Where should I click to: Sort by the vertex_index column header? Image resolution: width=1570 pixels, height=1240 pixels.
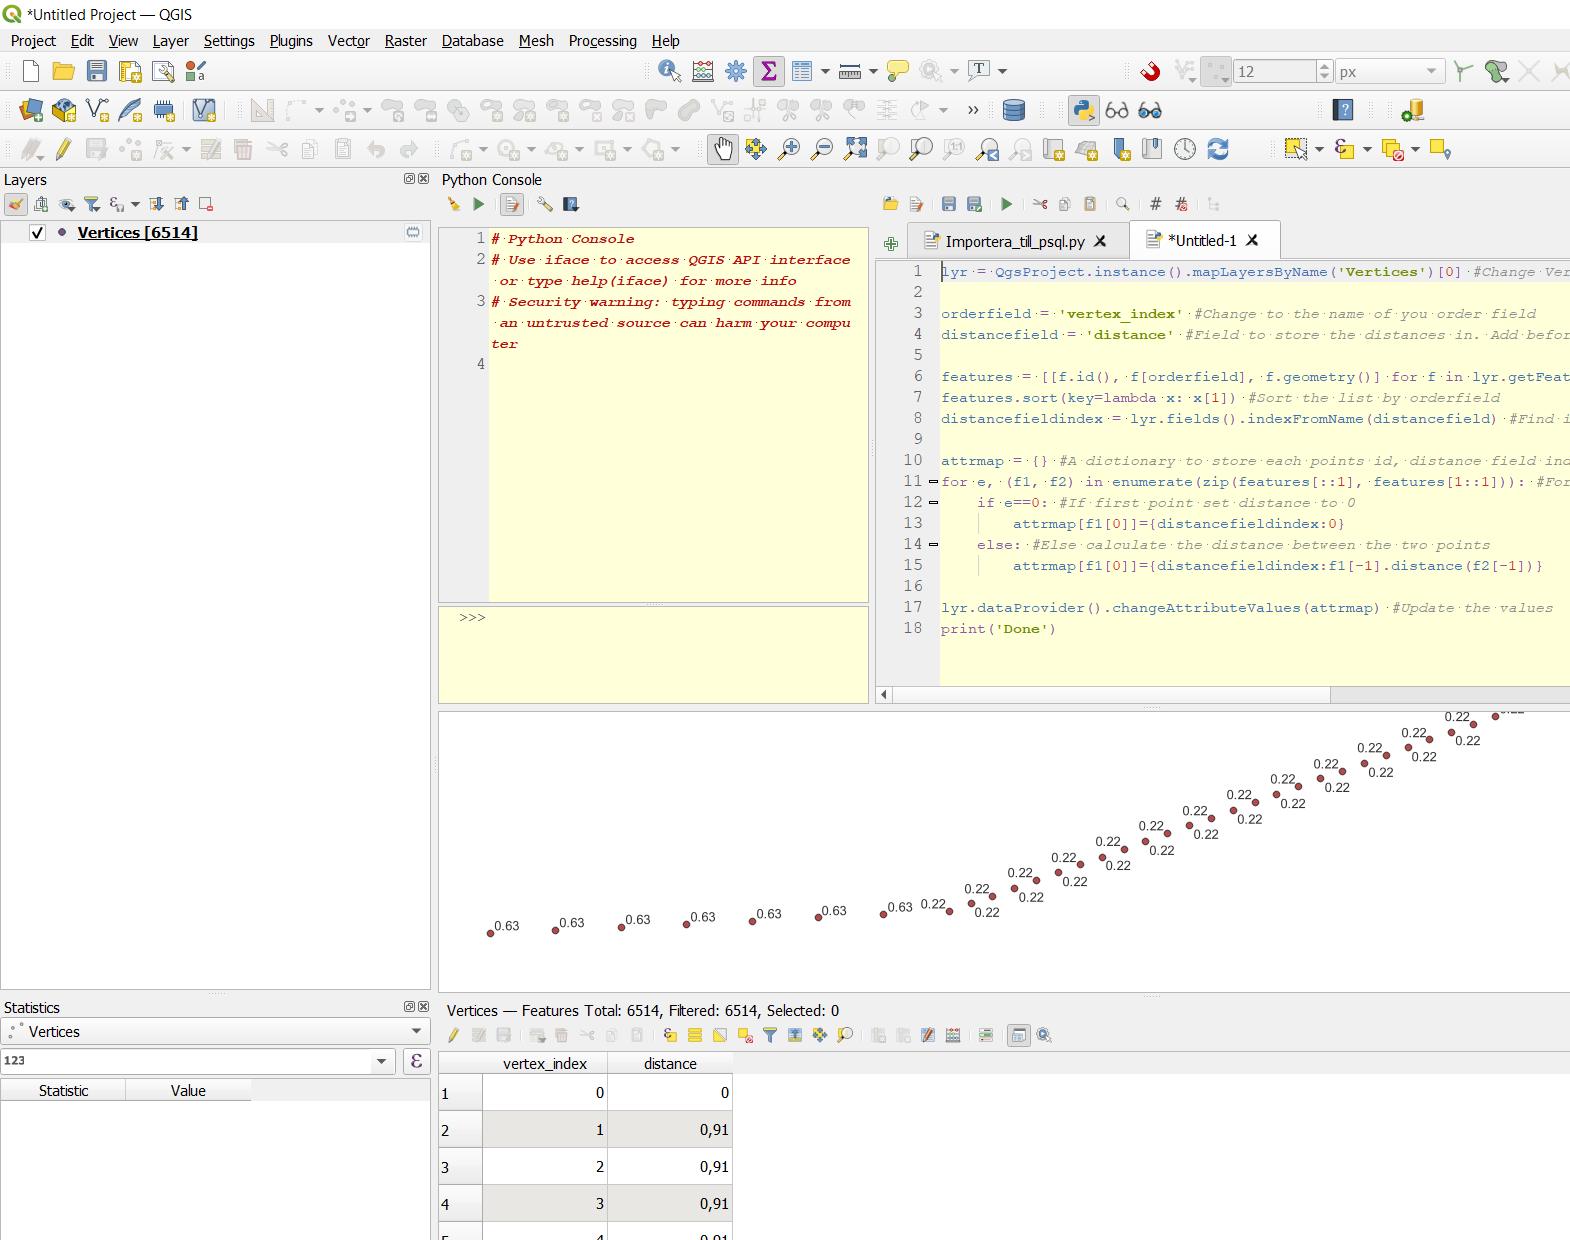[545, 1063]
